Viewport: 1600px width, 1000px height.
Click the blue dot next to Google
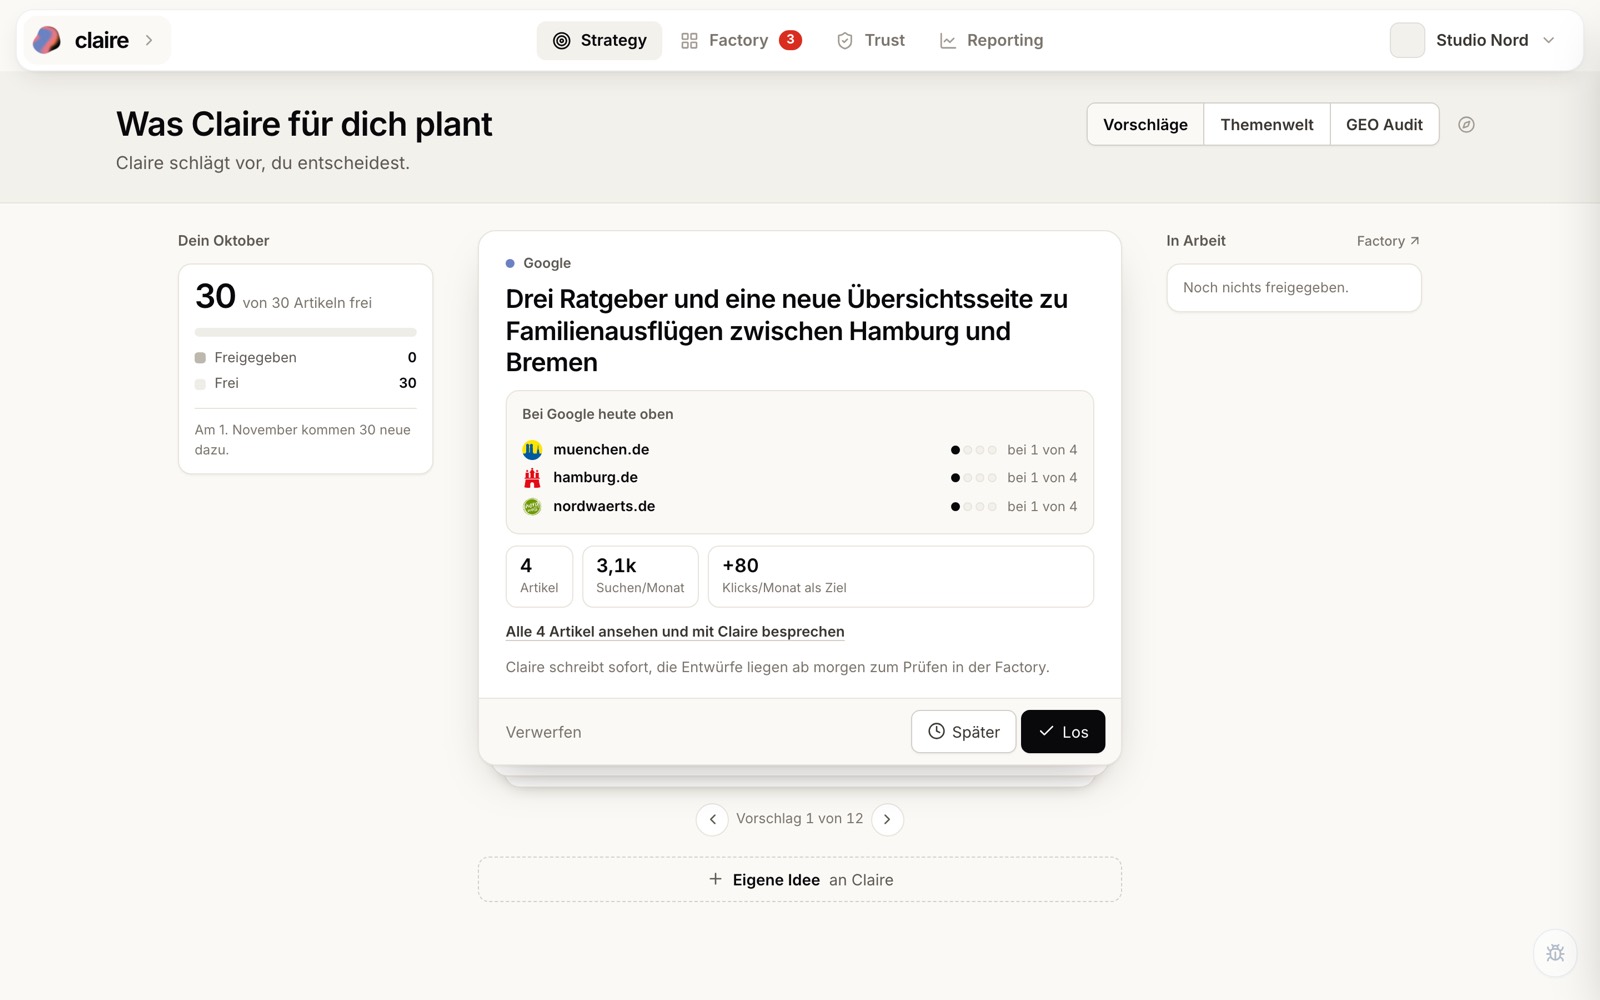coord(510,263)
